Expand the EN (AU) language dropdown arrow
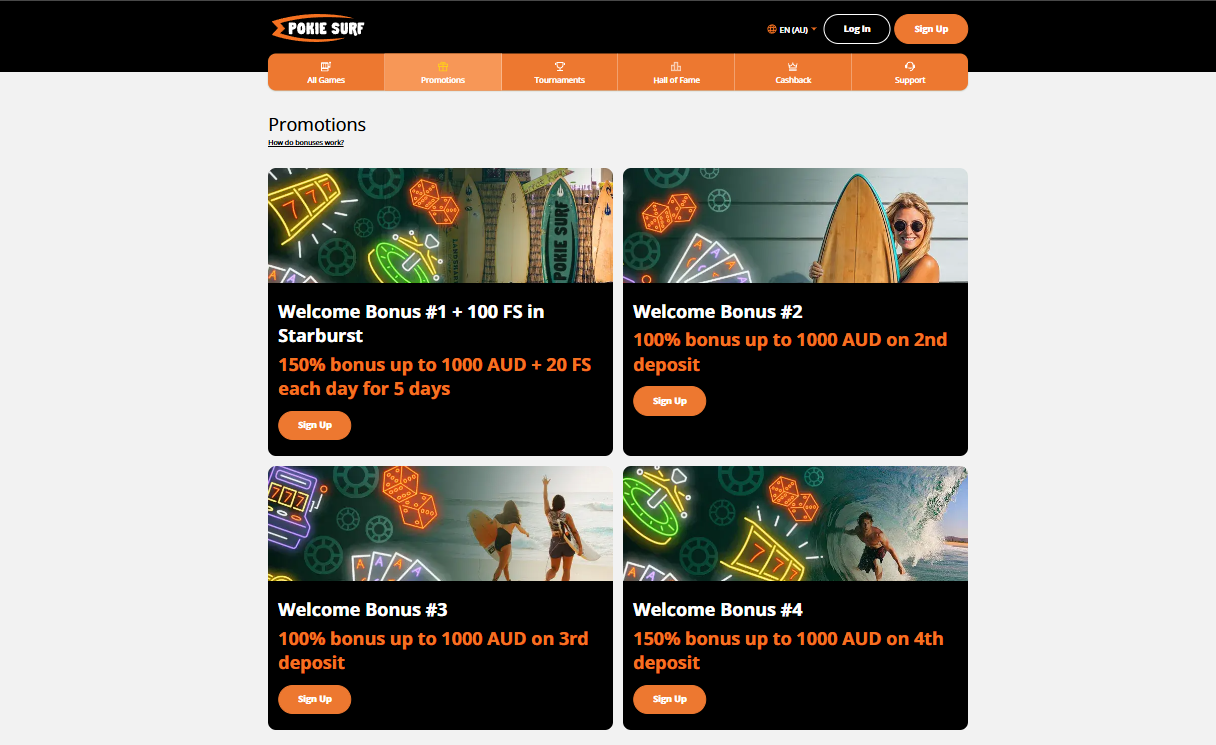This screenshot has width=1216, height=745. tap(814, 29)
